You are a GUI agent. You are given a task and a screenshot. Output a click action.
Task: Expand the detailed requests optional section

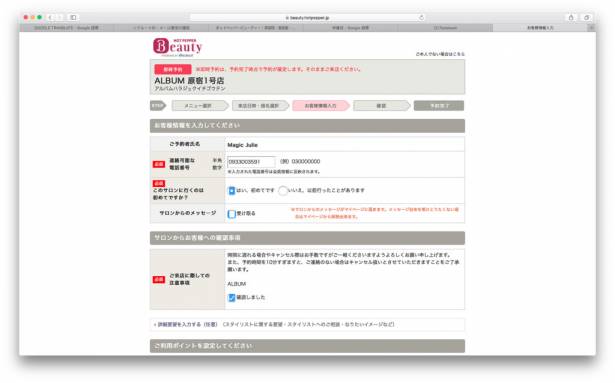click(x=186, y=325)
